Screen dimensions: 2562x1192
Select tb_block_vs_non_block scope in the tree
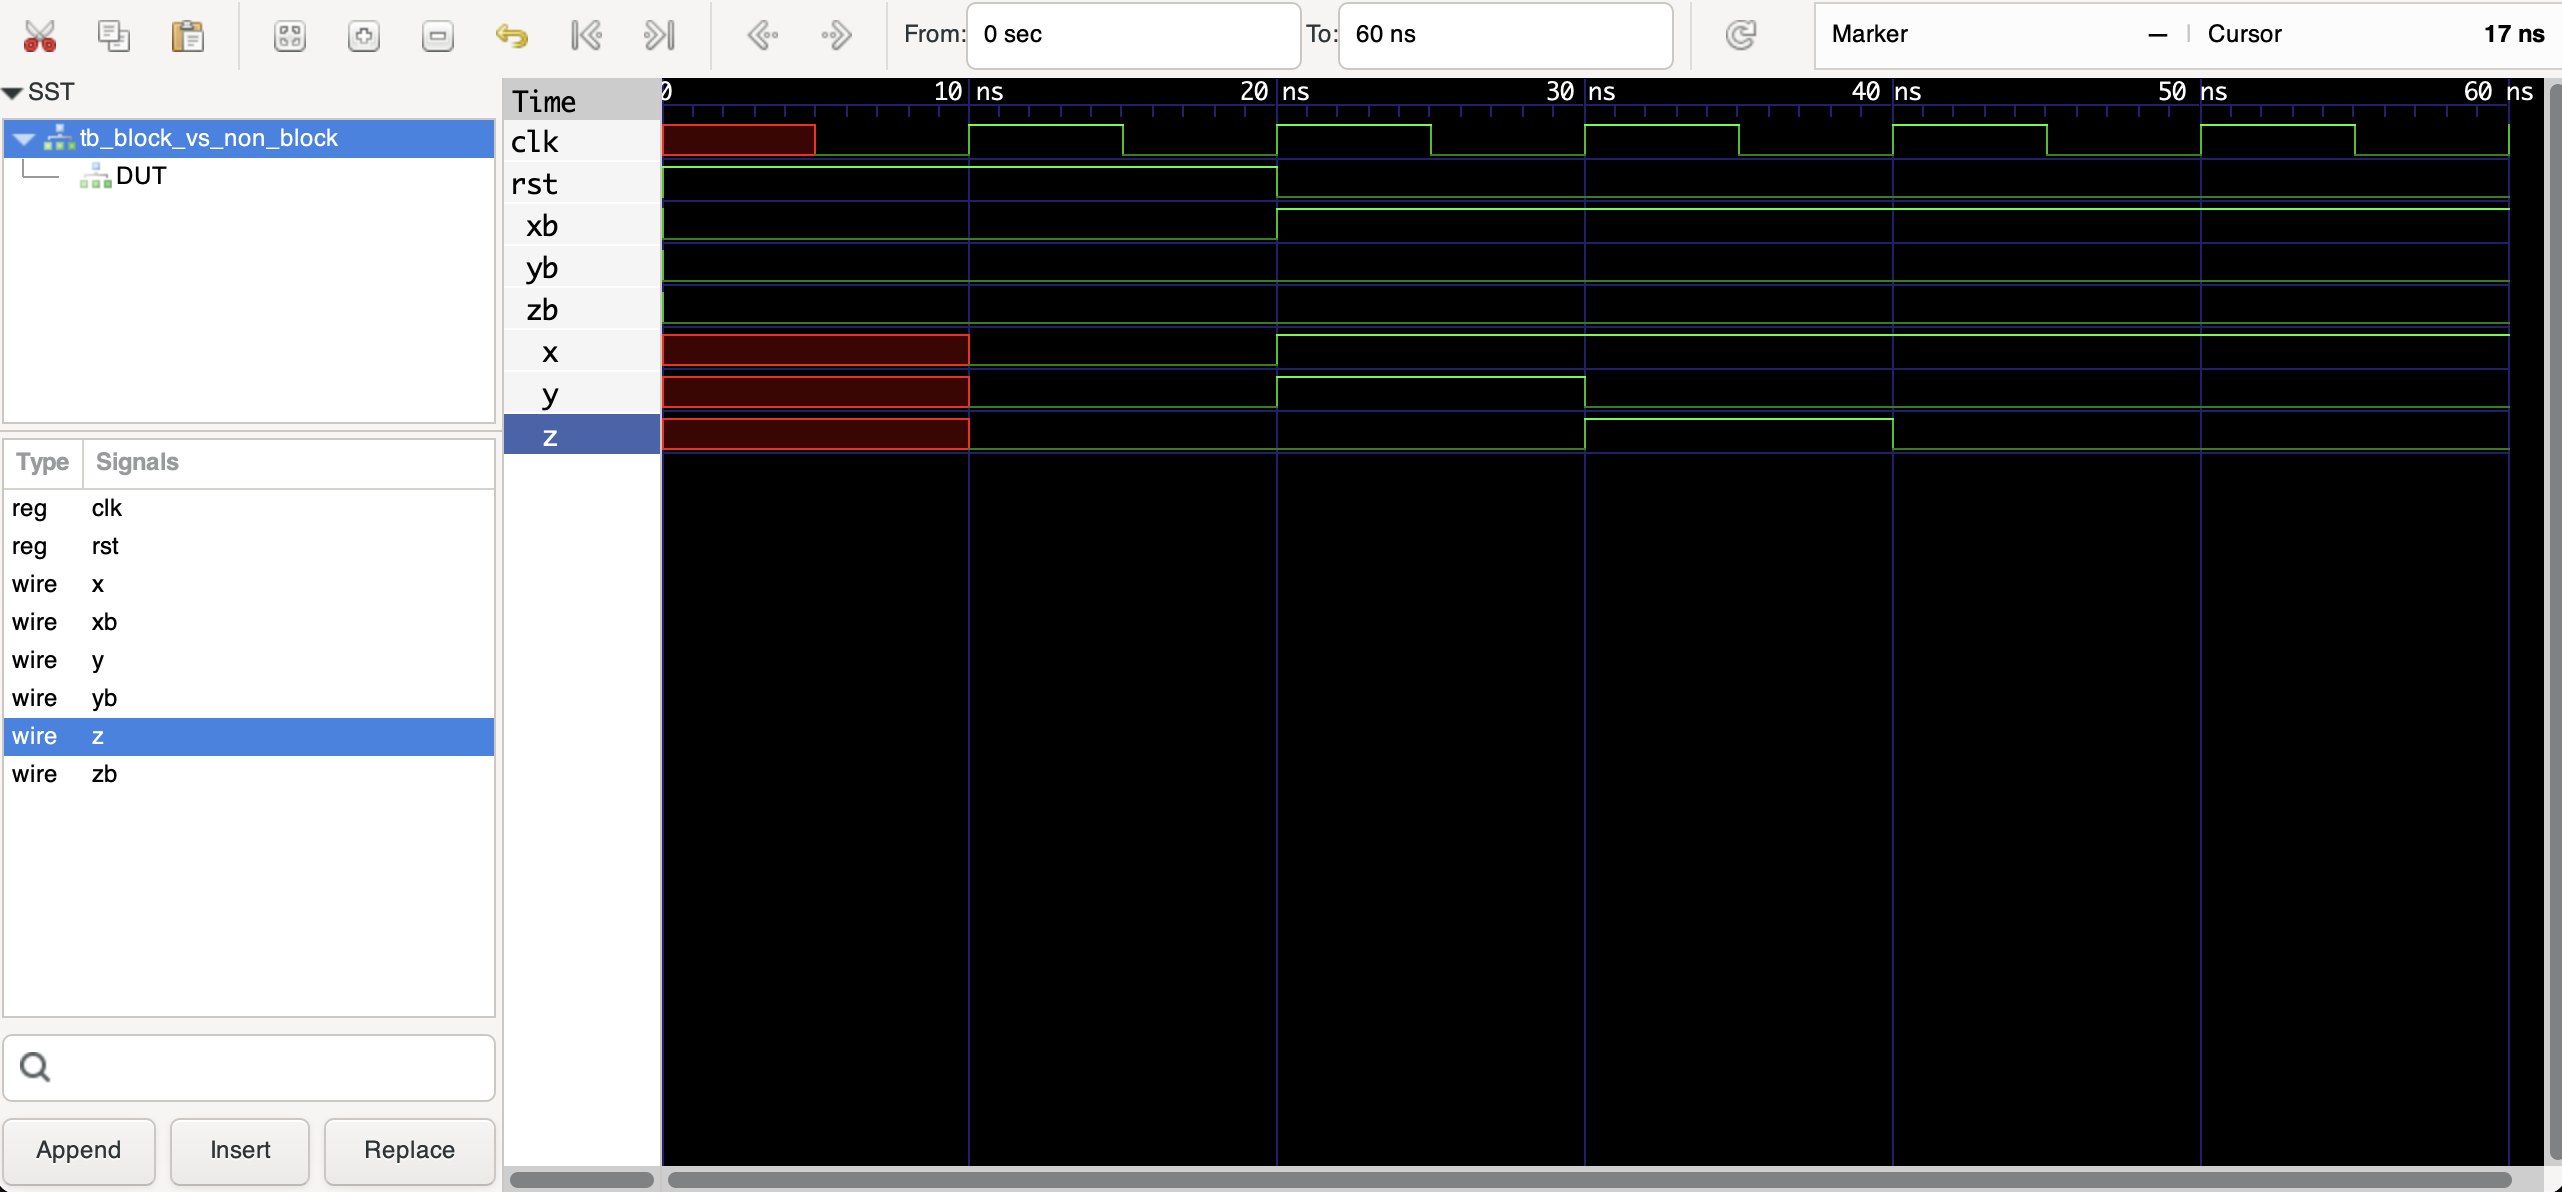click(x=249, y=138)
